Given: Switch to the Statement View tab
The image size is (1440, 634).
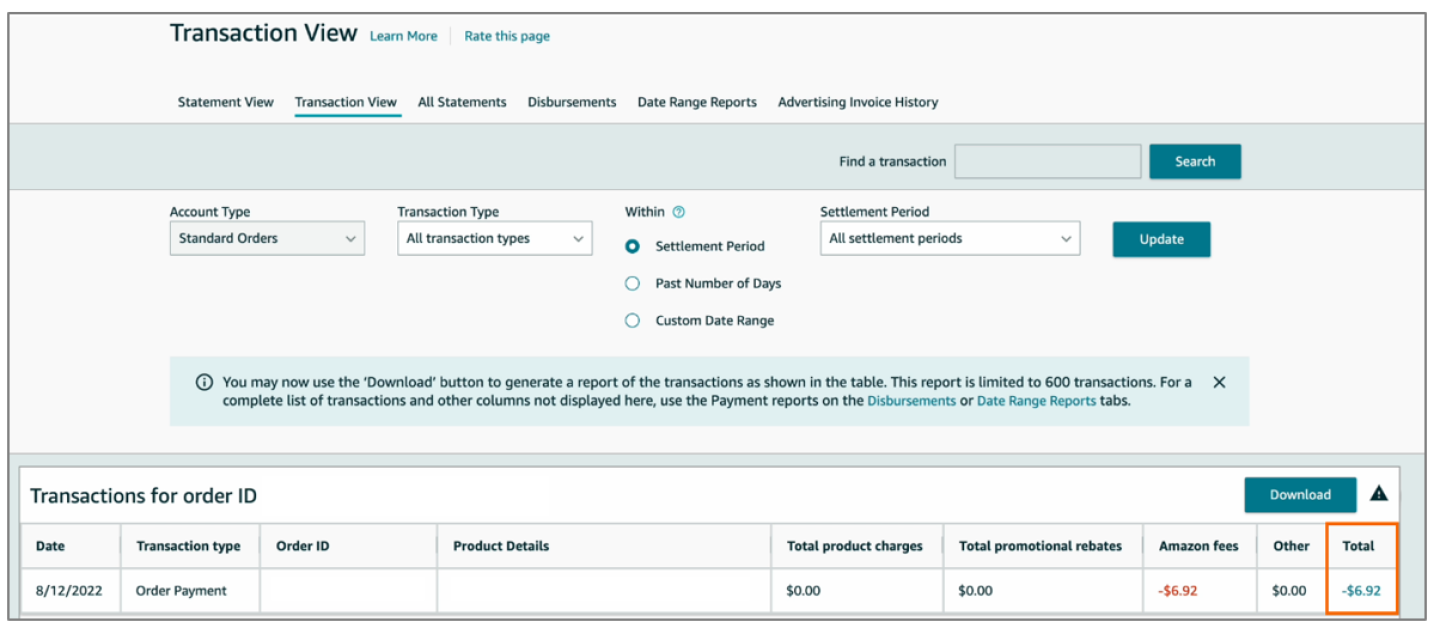Looking at the screenshot, I should tap(224, 102).
